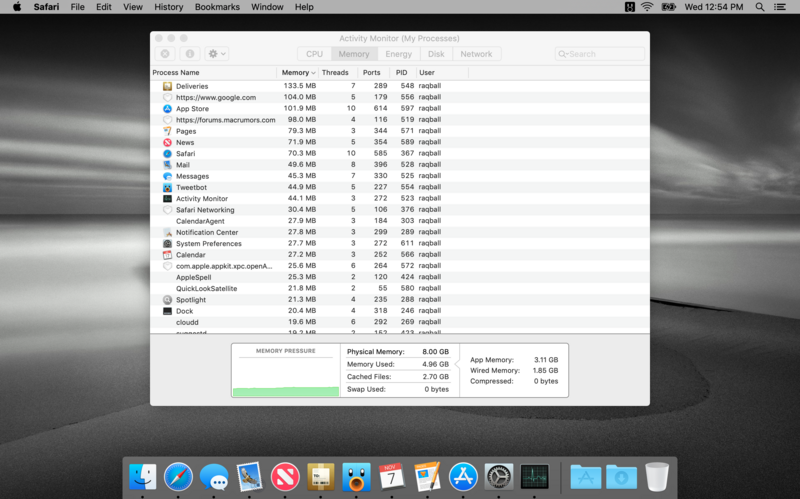Select the Spotlight process row
The width and height of the screenshot is (800, 499).
[x=400, y=299]
